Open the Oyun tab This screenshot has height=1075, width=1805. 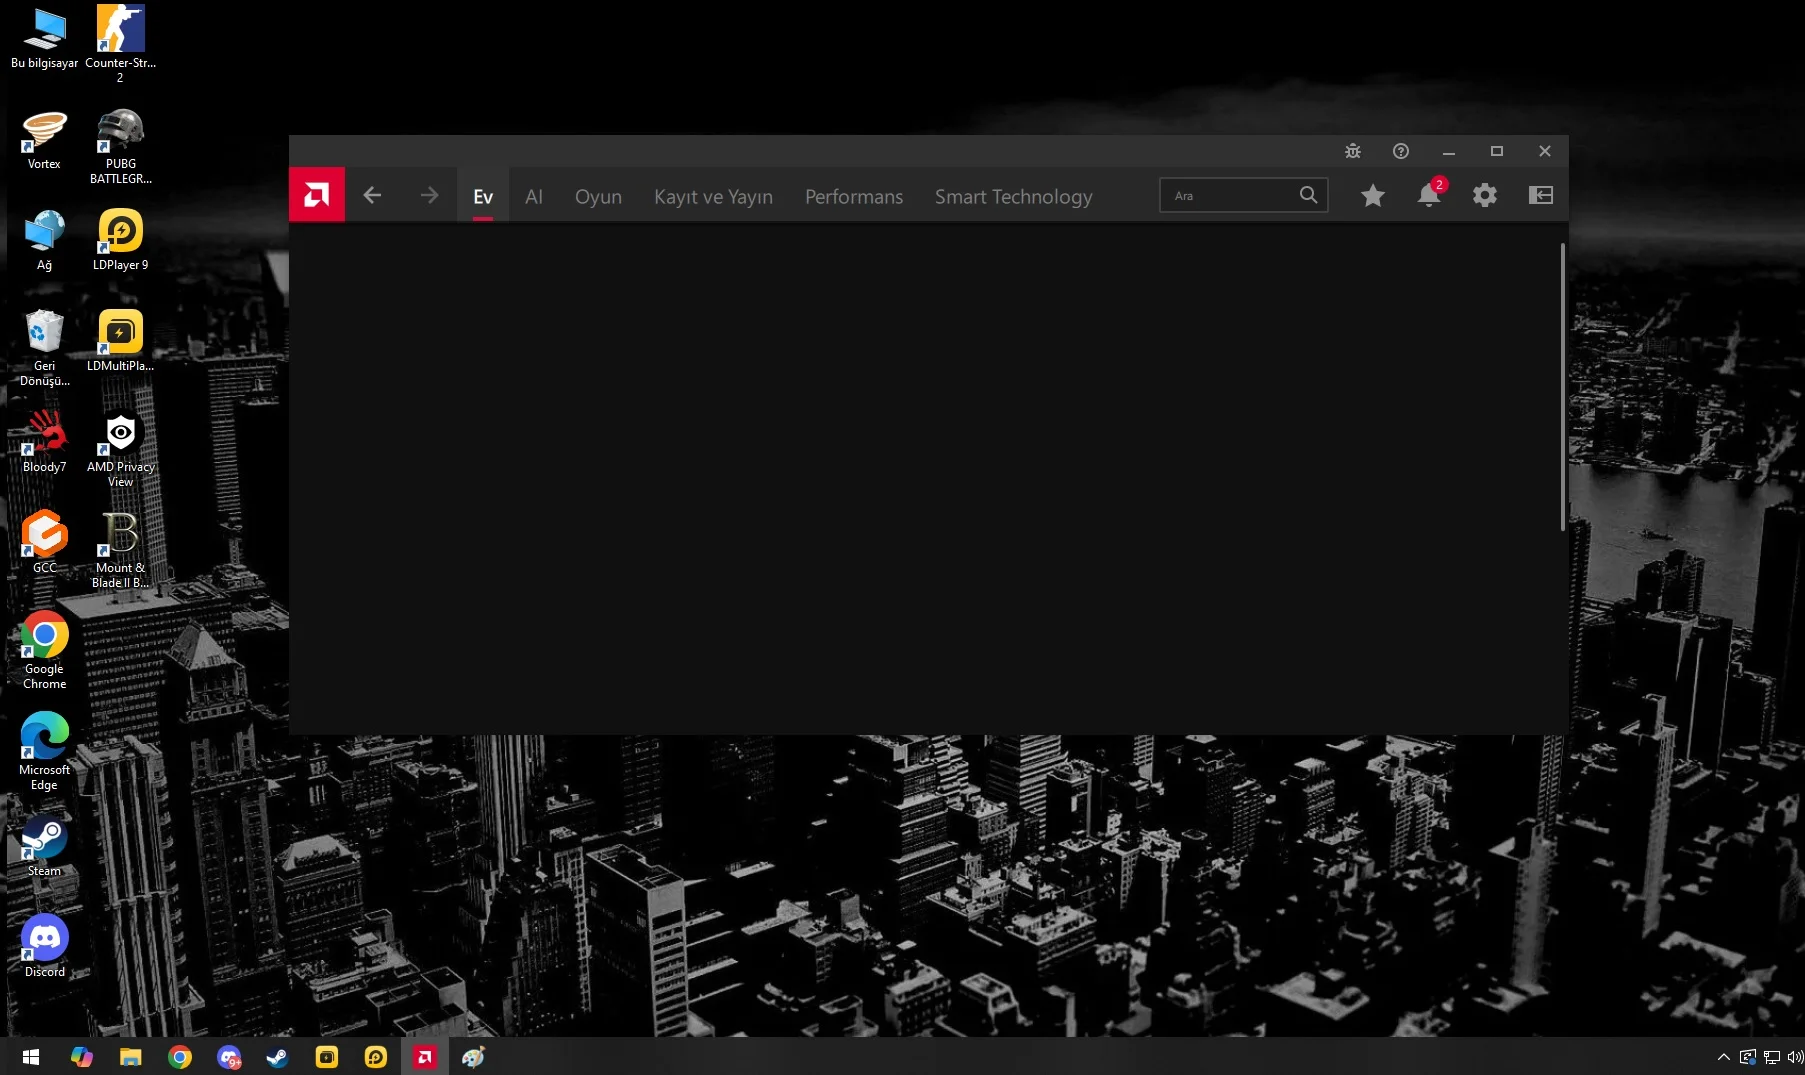[598, 196]
